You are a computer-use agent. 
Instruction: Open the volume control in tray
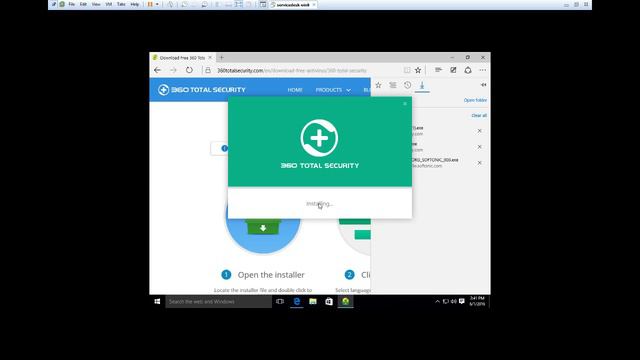point(453,302)
